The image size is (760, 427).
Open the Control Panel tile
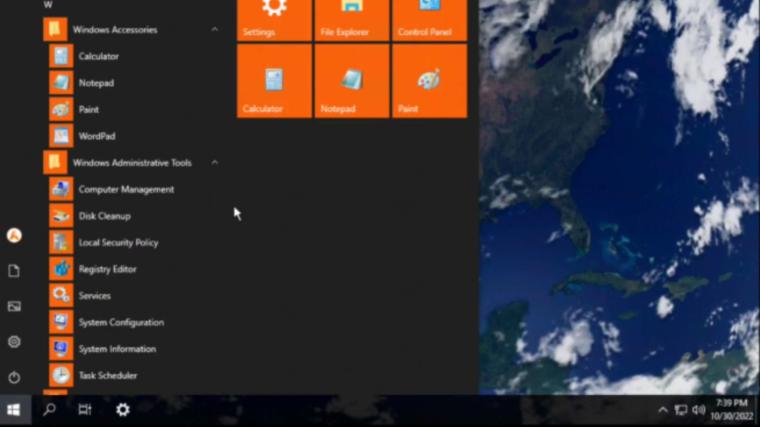pyautogui.click(x=429, y=20)
